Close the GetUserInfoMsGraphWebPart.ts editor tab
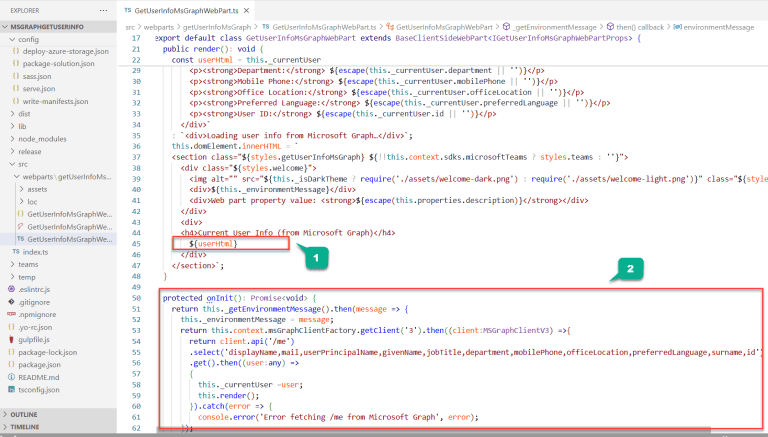768x437 pixels. tap(246, 10)
